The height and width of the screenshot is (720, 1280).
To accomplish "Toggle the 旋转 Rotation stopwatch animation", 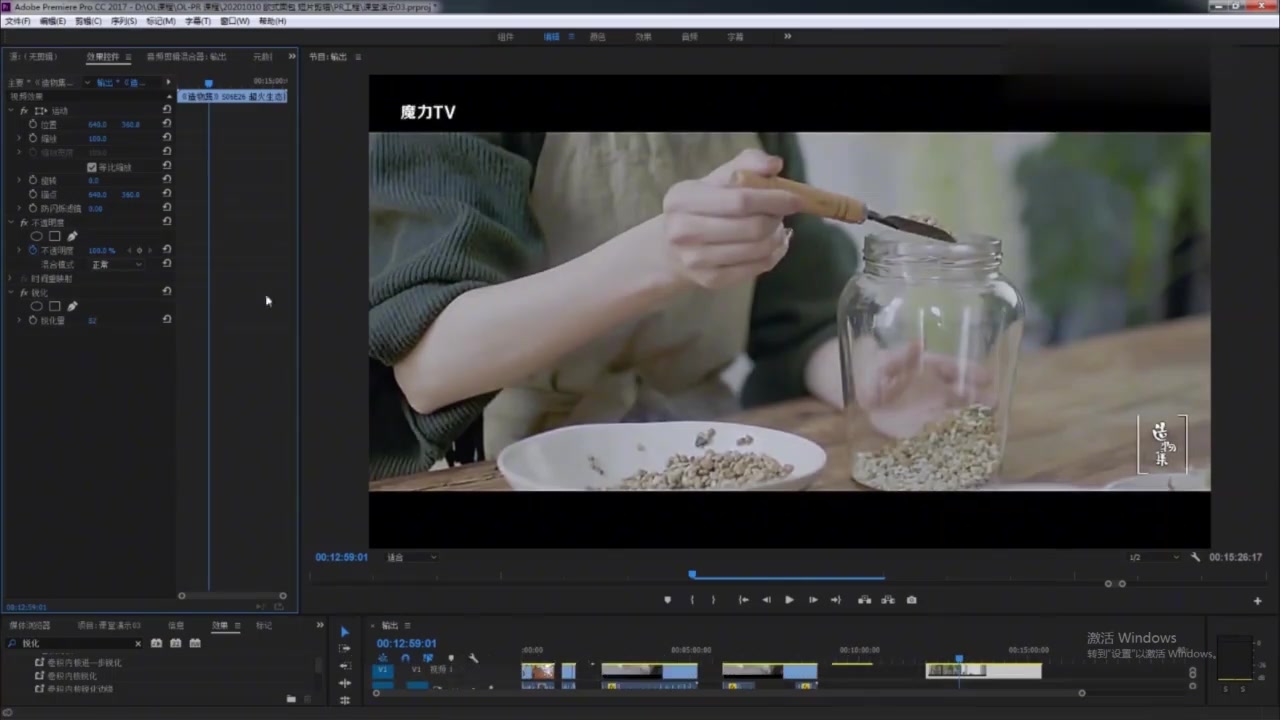I will point(33,180).
